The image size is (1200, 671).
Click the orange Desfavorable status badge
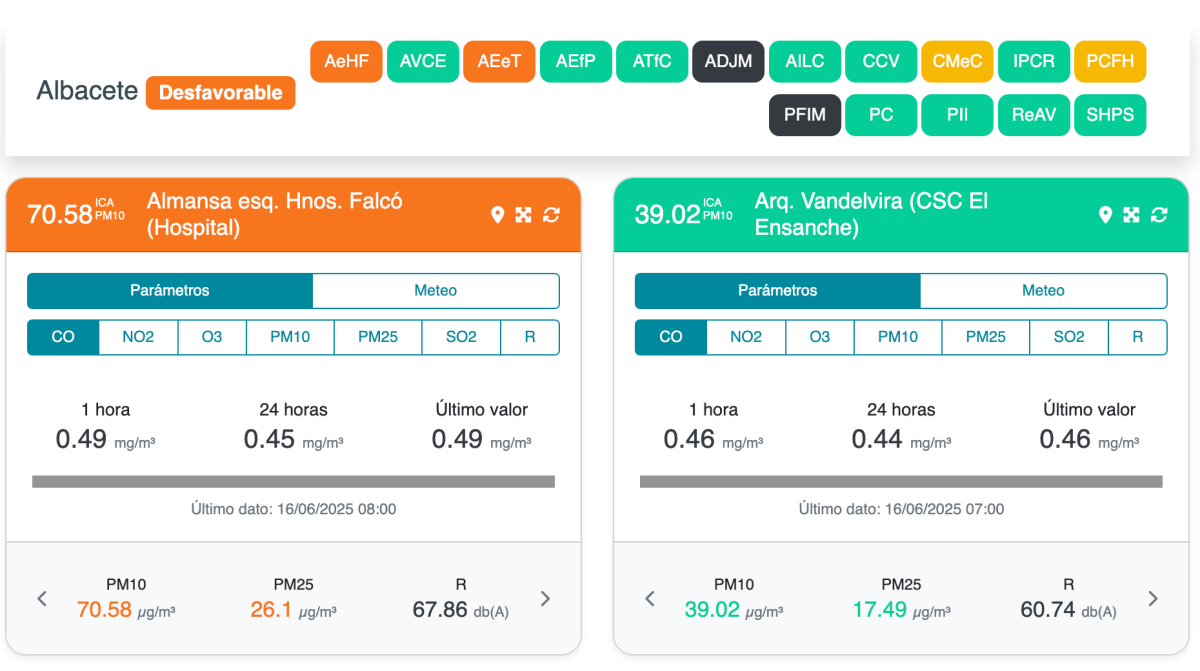[x=221, y=93]
